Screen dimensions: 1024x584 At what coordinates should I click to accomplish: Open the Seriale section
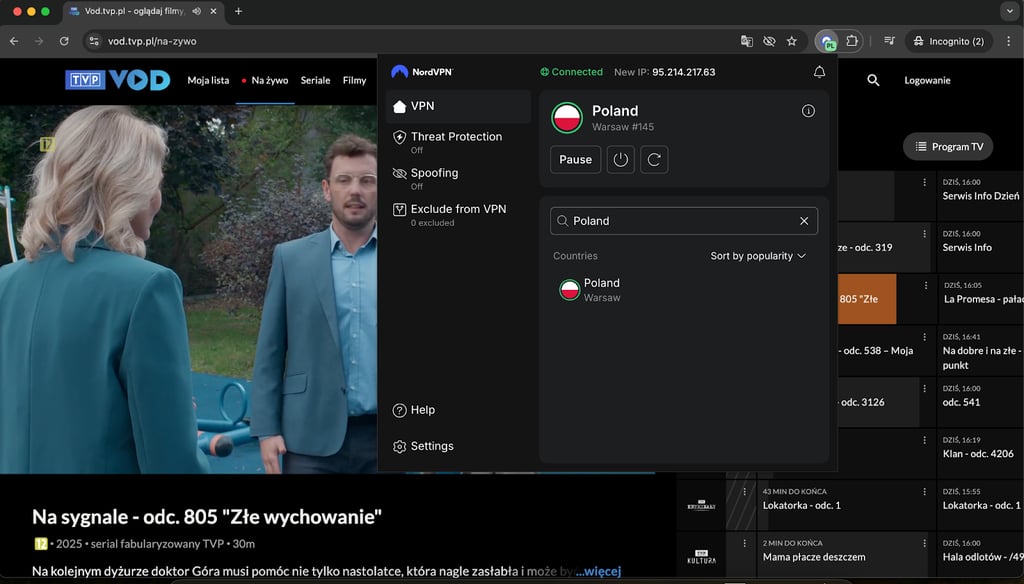pyautogui.click(x=315, y=80)
